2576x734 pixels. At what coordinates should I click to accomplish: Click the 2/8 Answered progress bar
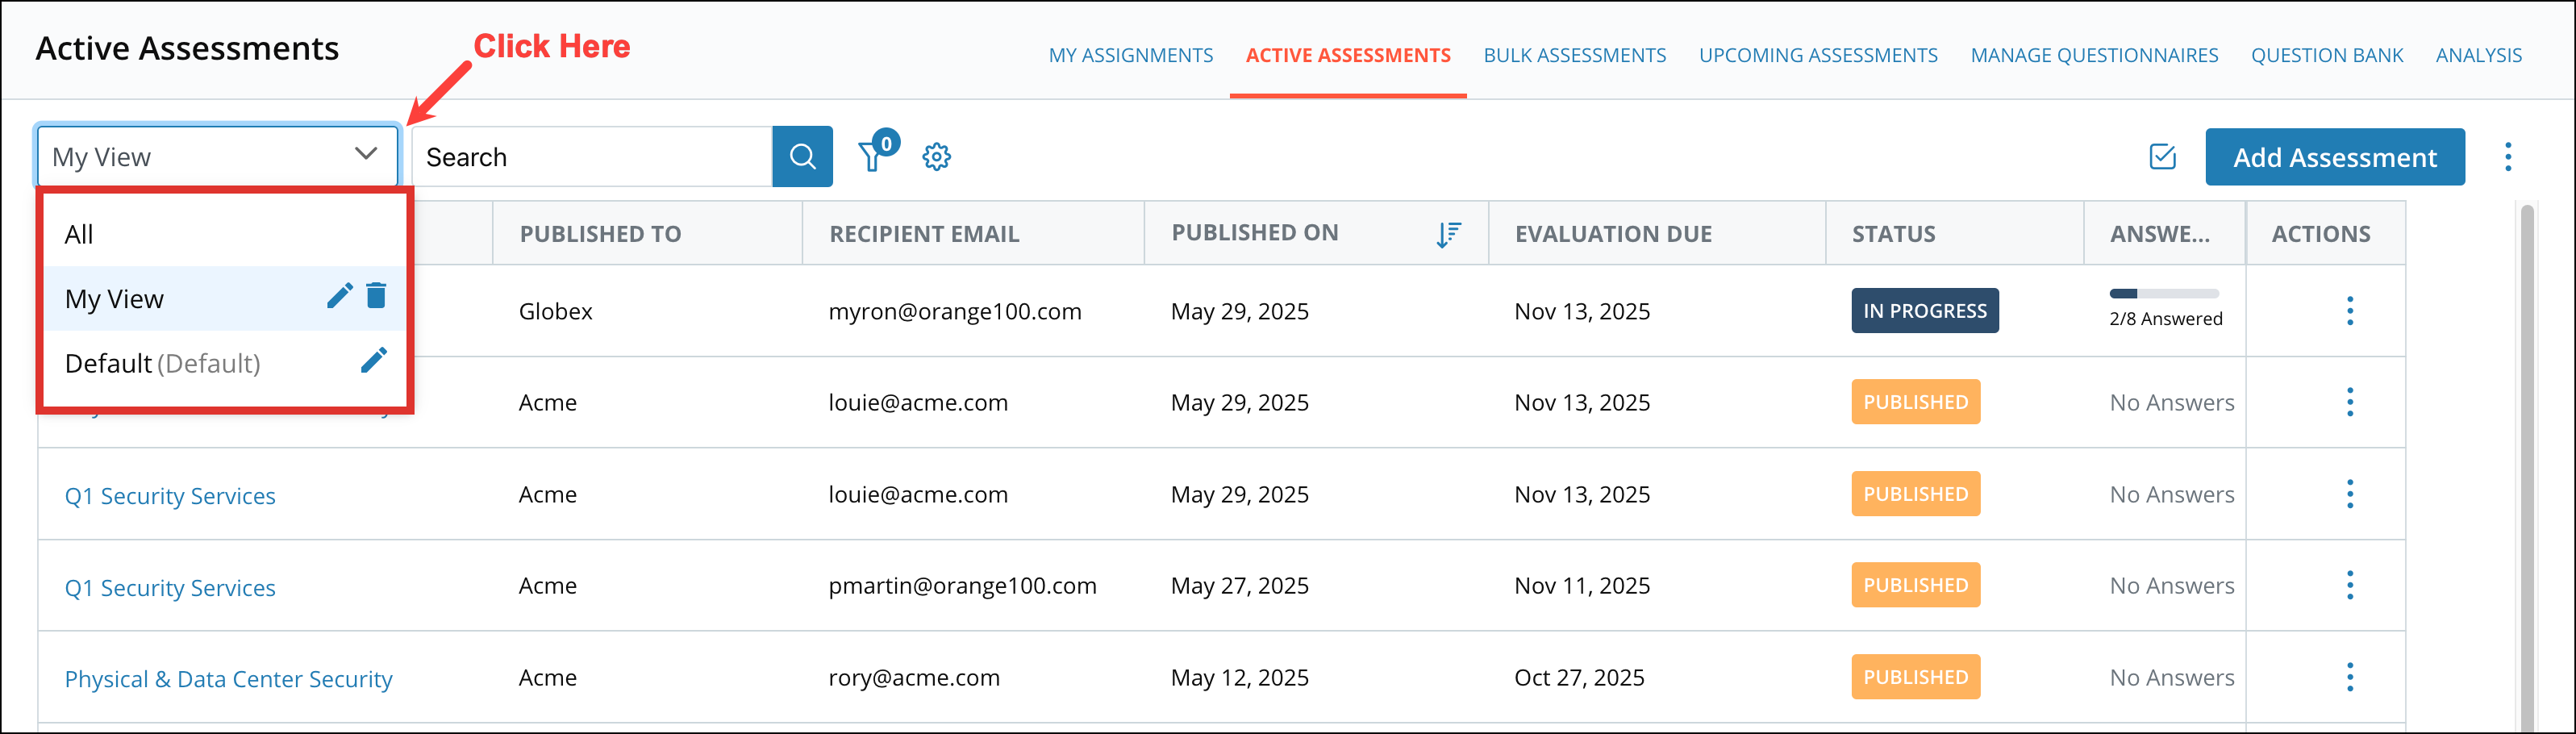point(2163,294)
